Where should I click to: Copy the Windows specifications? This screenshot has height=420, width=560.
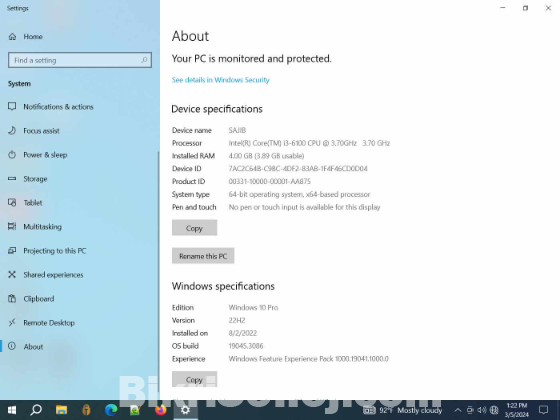click(x=194, y=379)
